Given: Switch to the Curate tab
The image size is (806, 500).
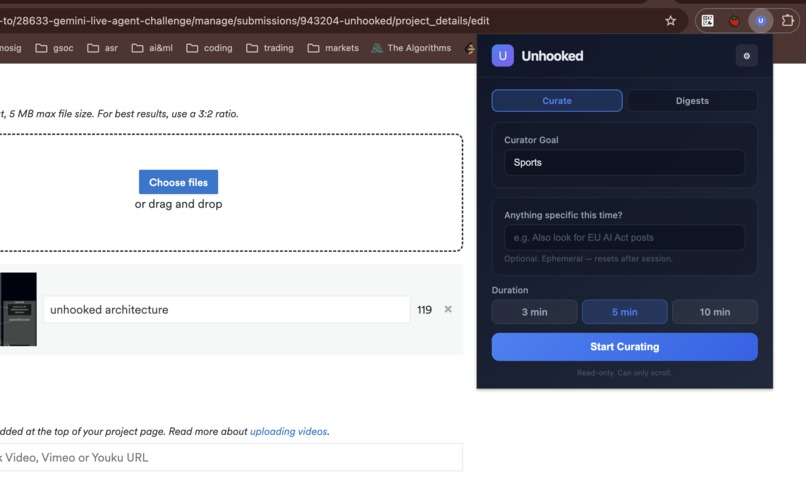Looking at the screenshot, I should 557,101.
